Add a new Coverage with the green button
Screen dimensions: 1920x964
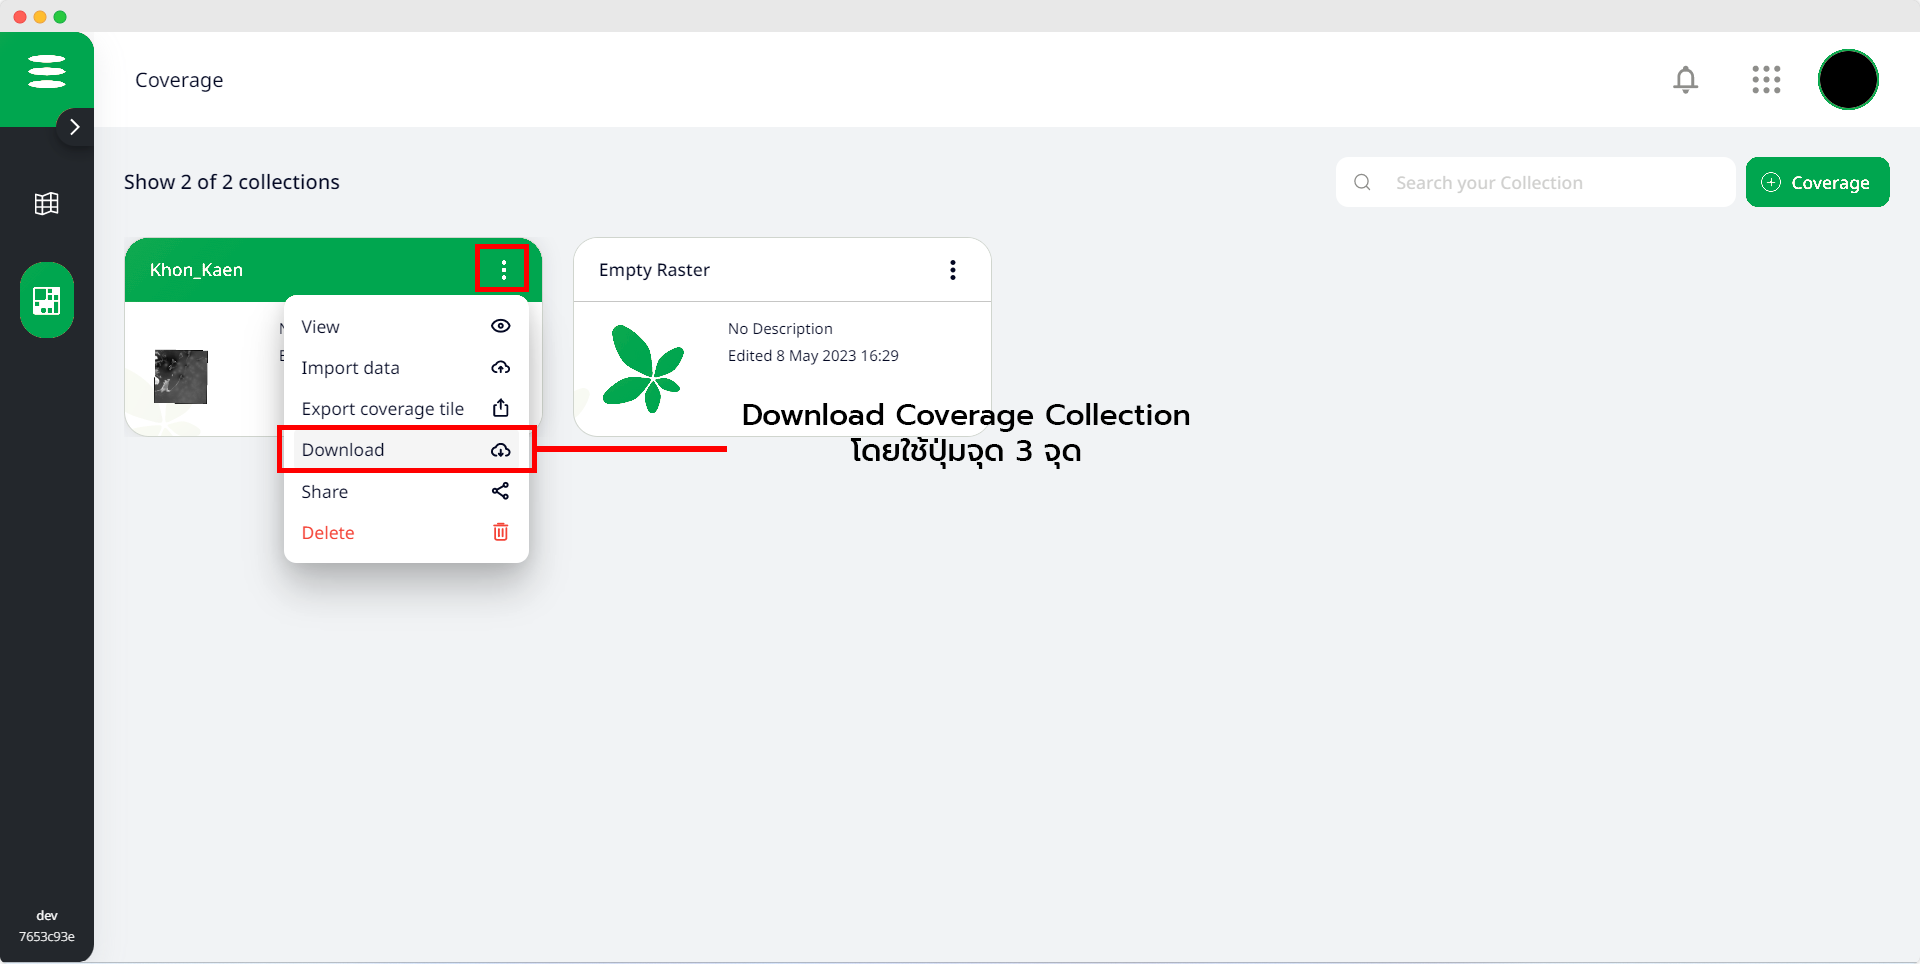(x=1817, y=182)
